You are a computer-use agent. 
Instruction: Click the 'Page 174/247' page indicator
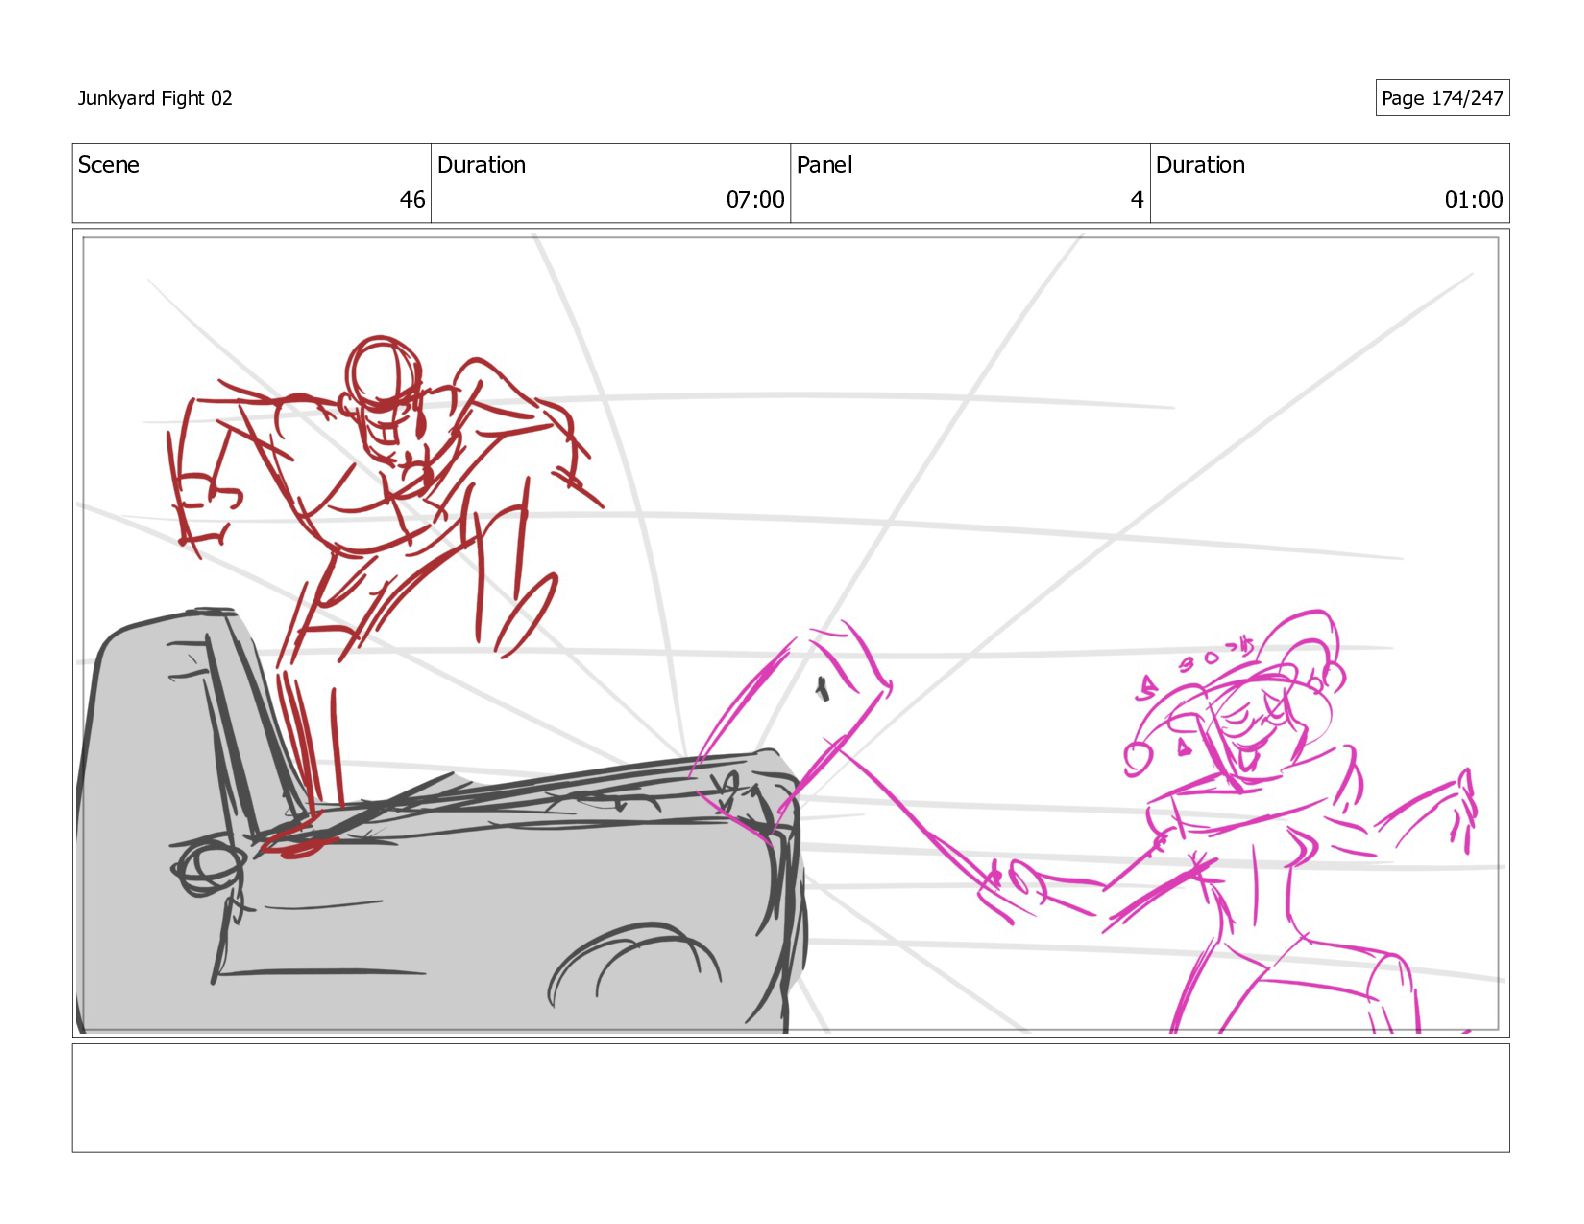pyautogui.click(x=1442, y=98)
